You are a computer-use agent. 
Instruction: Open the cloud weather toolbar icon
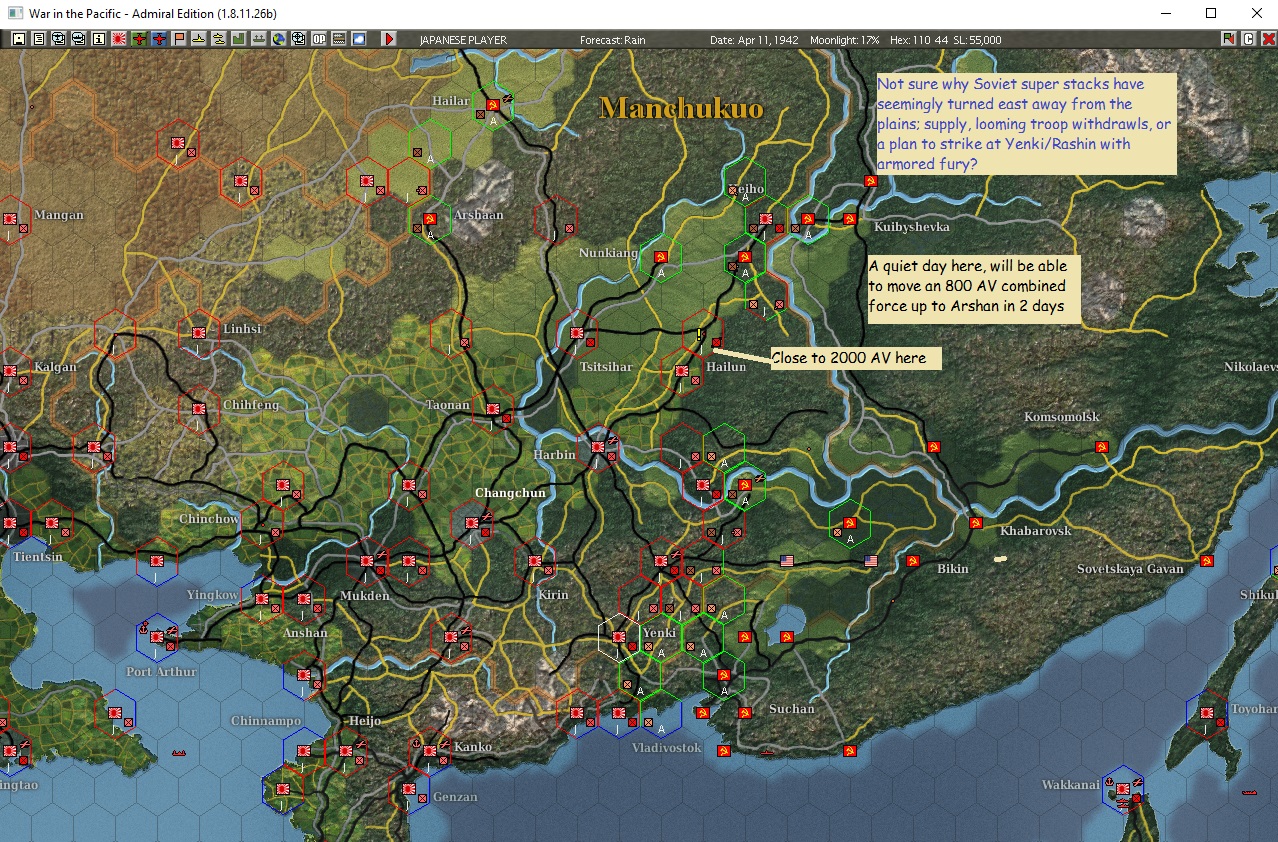[x=359, y=39]
